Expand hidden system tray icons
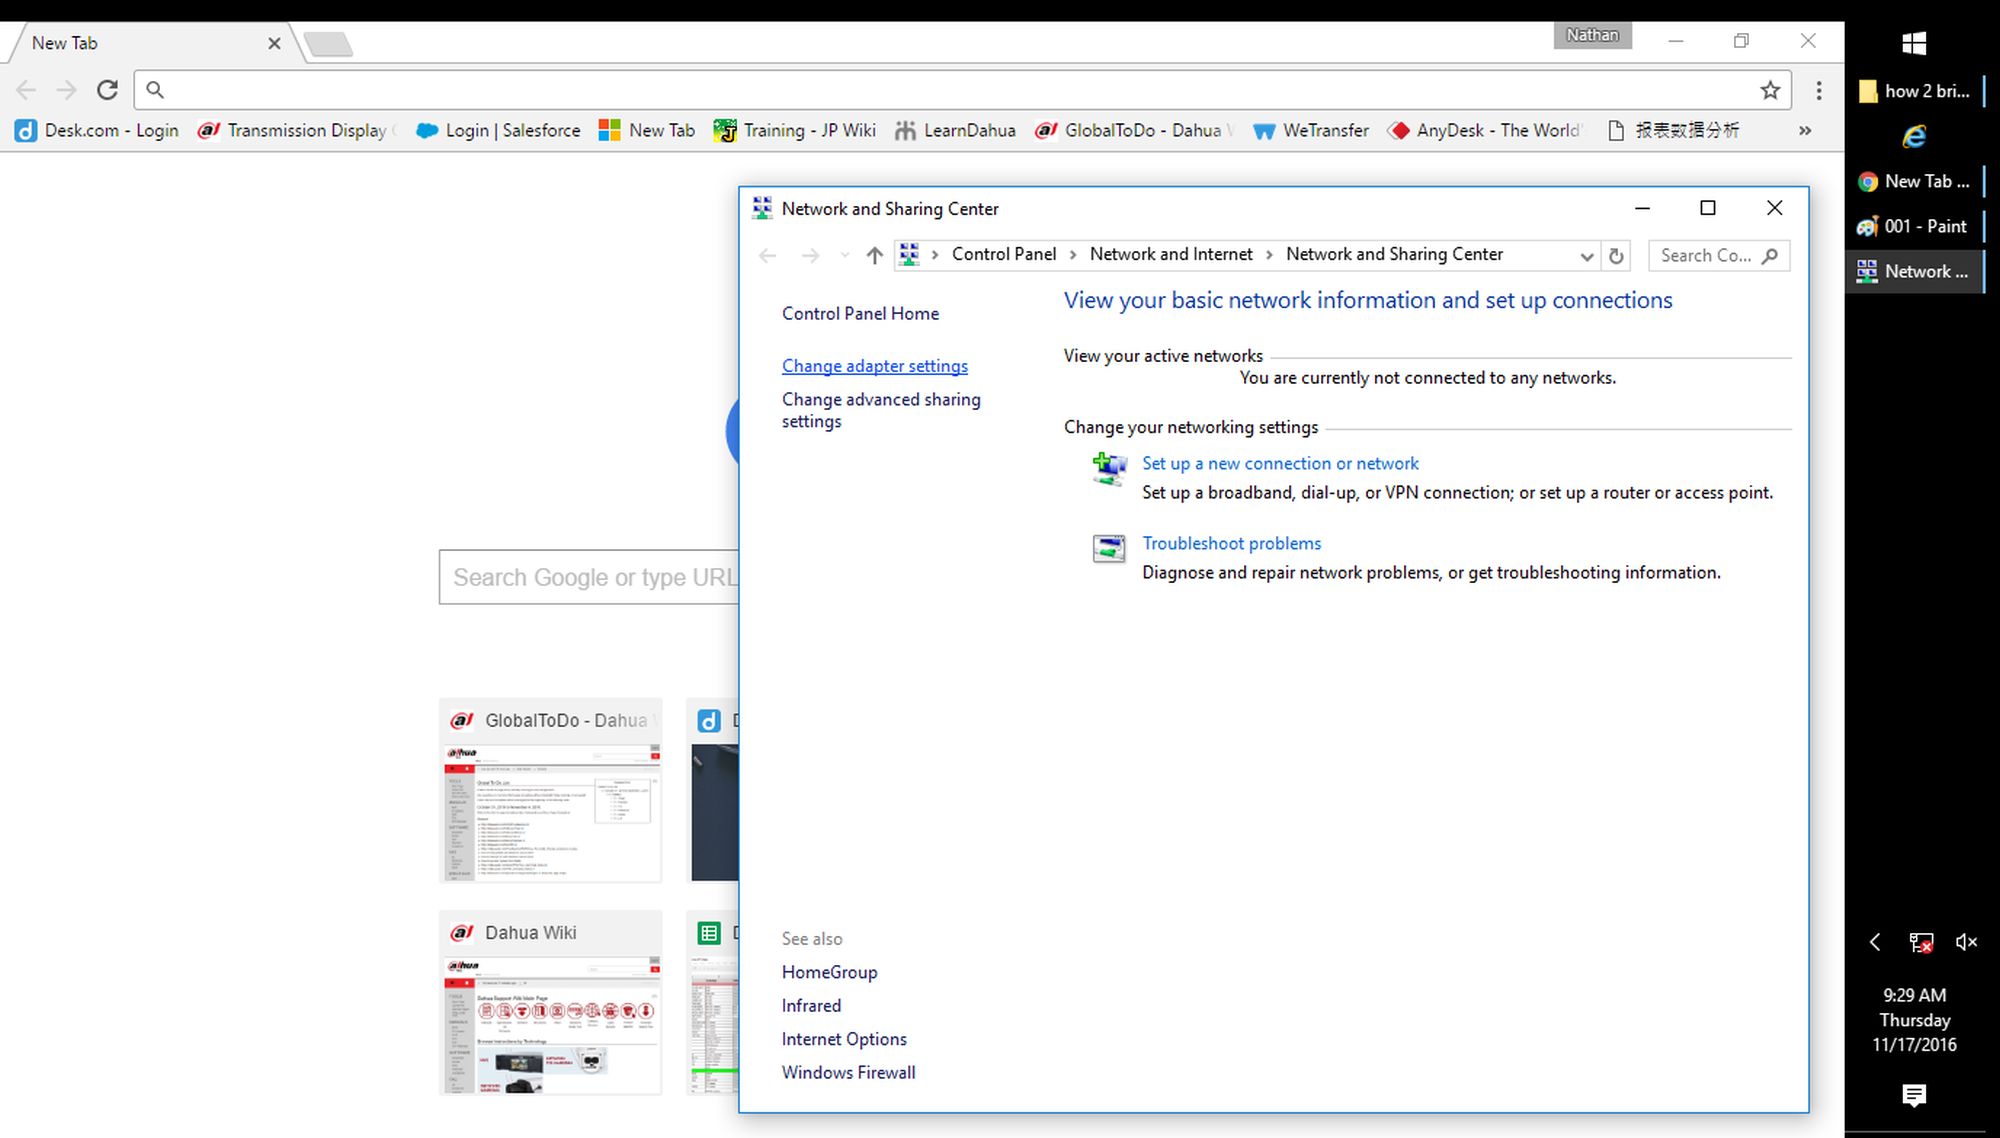 1875,942
